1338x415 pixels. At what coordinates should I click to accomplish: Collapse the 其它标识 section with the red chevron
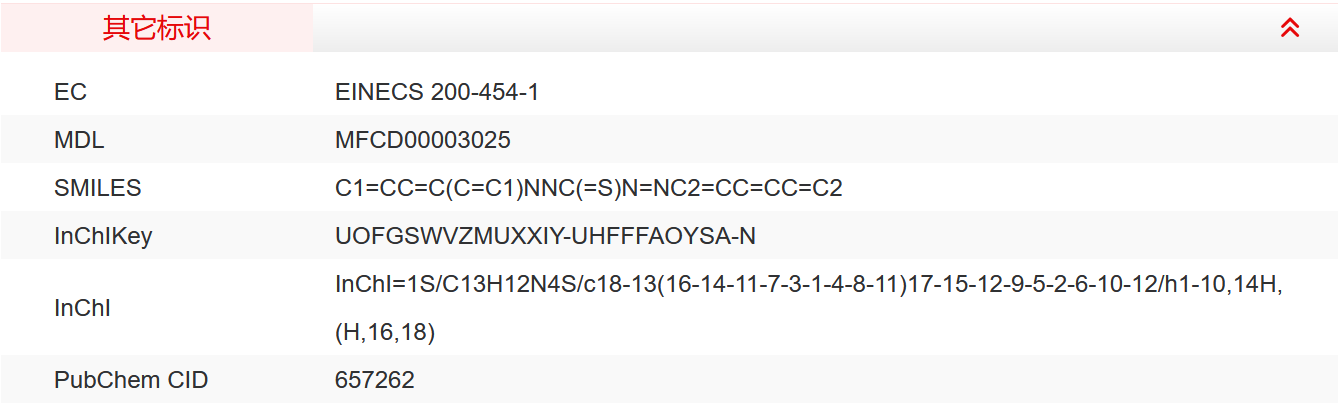tap(1290, 28)
